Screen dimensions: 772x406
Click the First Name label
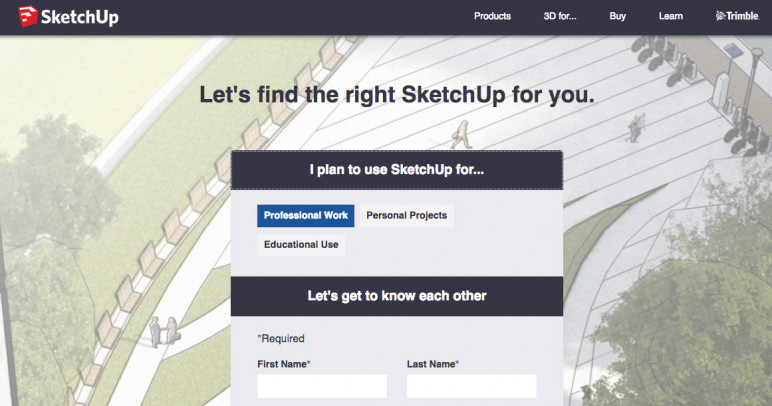click(x=284, y=364)
